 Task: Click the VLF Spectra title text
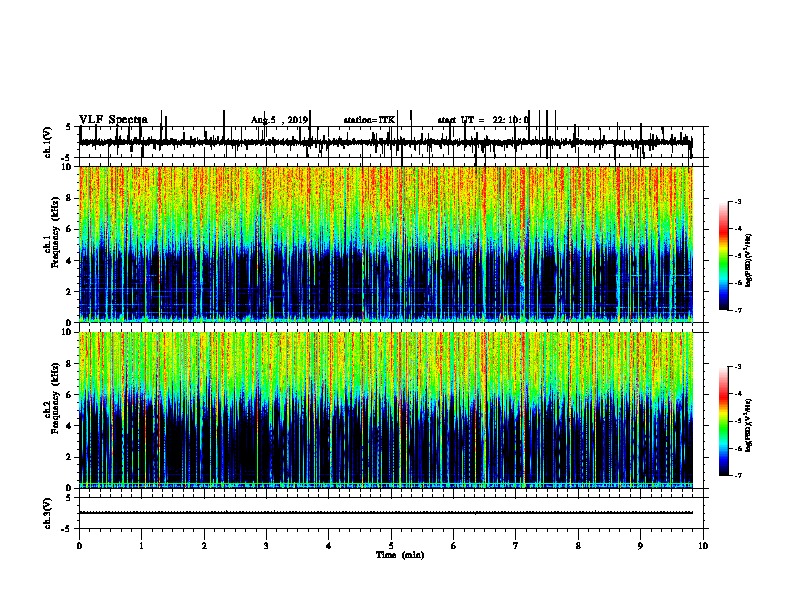pyautogui.click(x=113, y=120)
